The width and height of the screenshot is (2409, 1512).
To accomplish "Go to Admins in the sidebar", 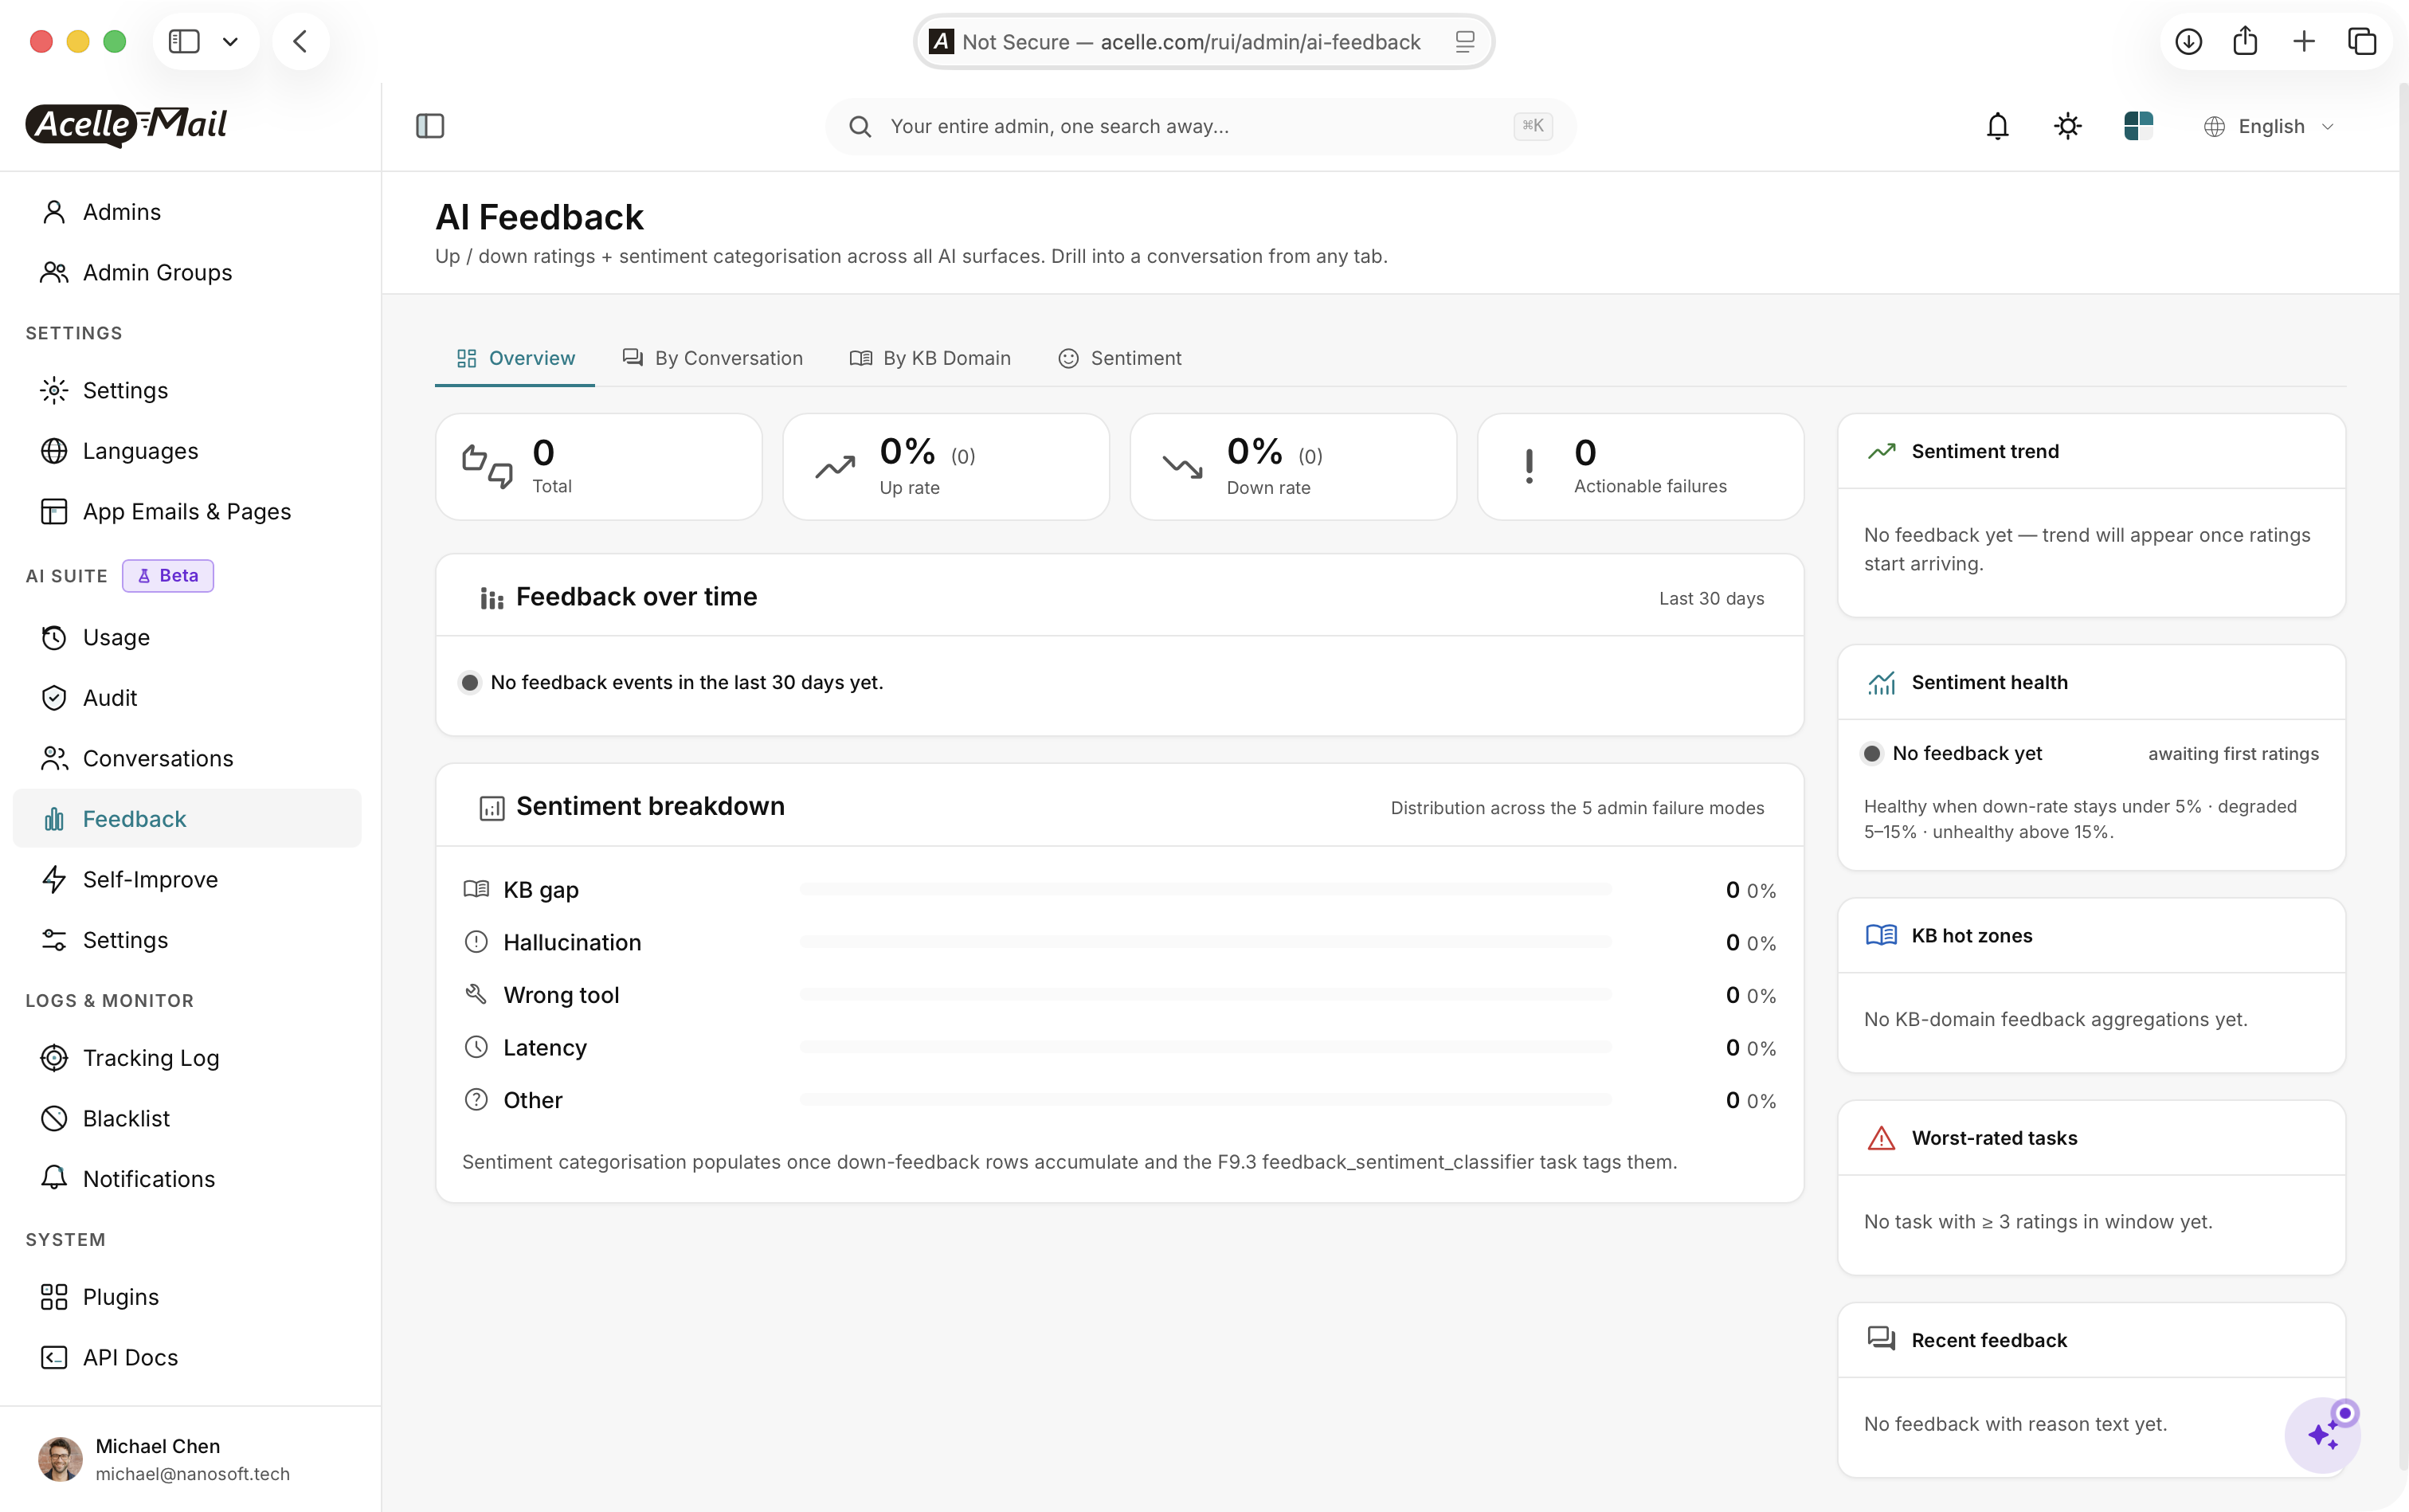I will point(187,212).
